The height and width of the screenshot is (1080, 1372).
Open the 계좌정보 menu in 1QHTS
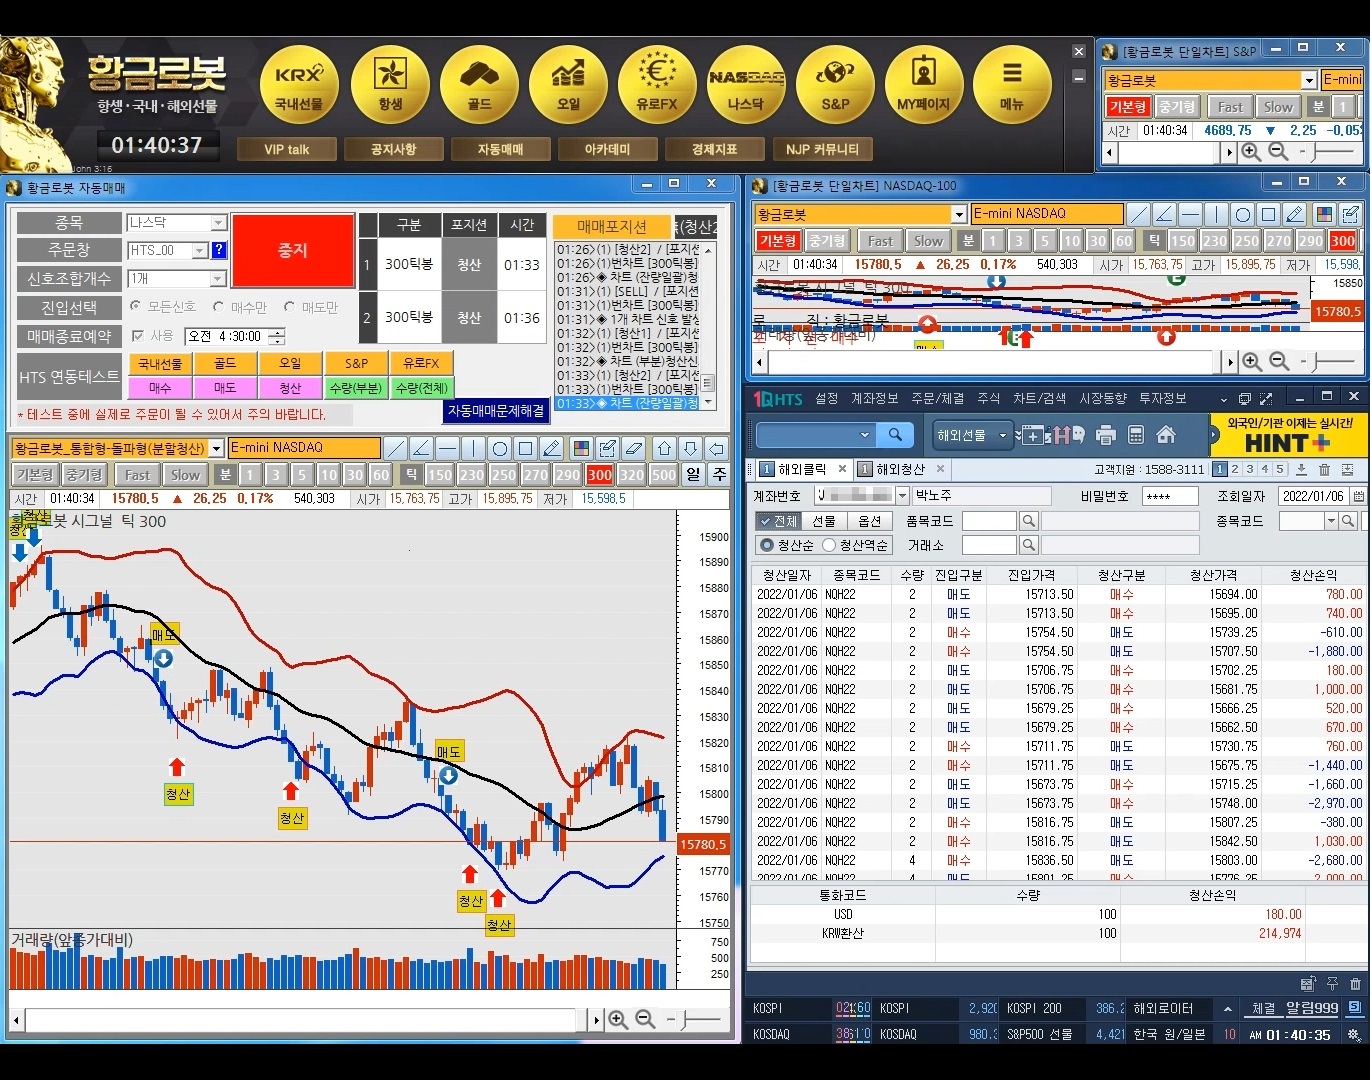coord(874,398)
